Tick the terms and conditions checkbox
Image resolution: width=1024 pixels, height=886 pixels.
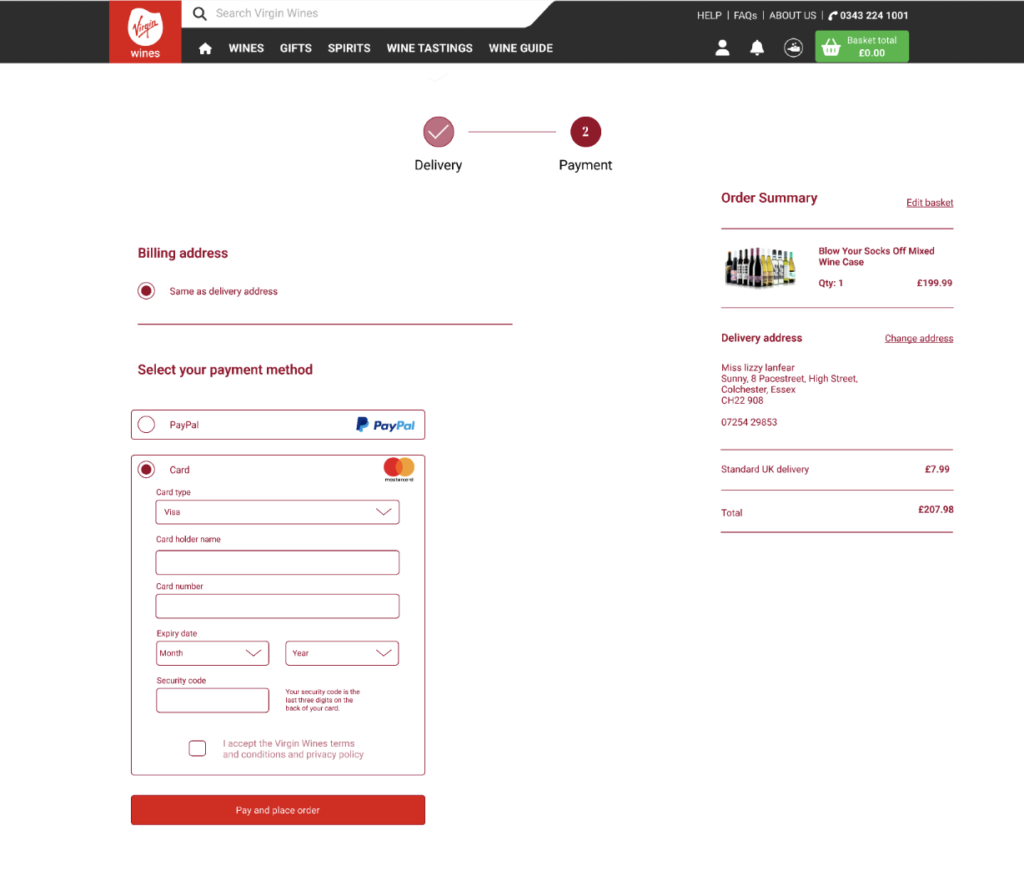point(197,748)
